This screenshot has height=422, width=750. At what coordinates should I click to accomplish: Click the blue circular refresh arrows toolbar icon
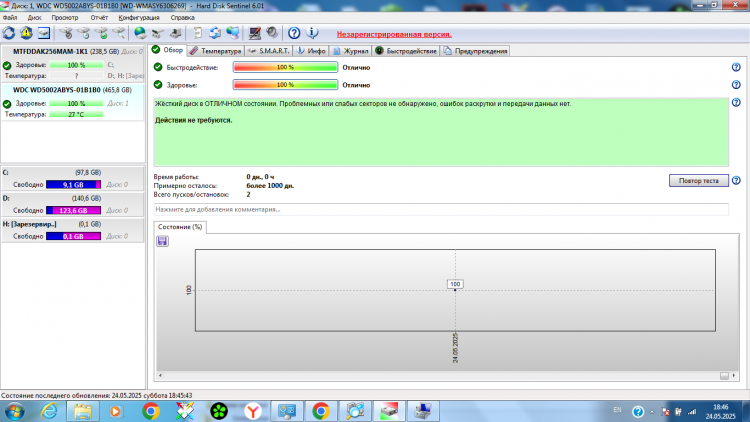point(9,33)
